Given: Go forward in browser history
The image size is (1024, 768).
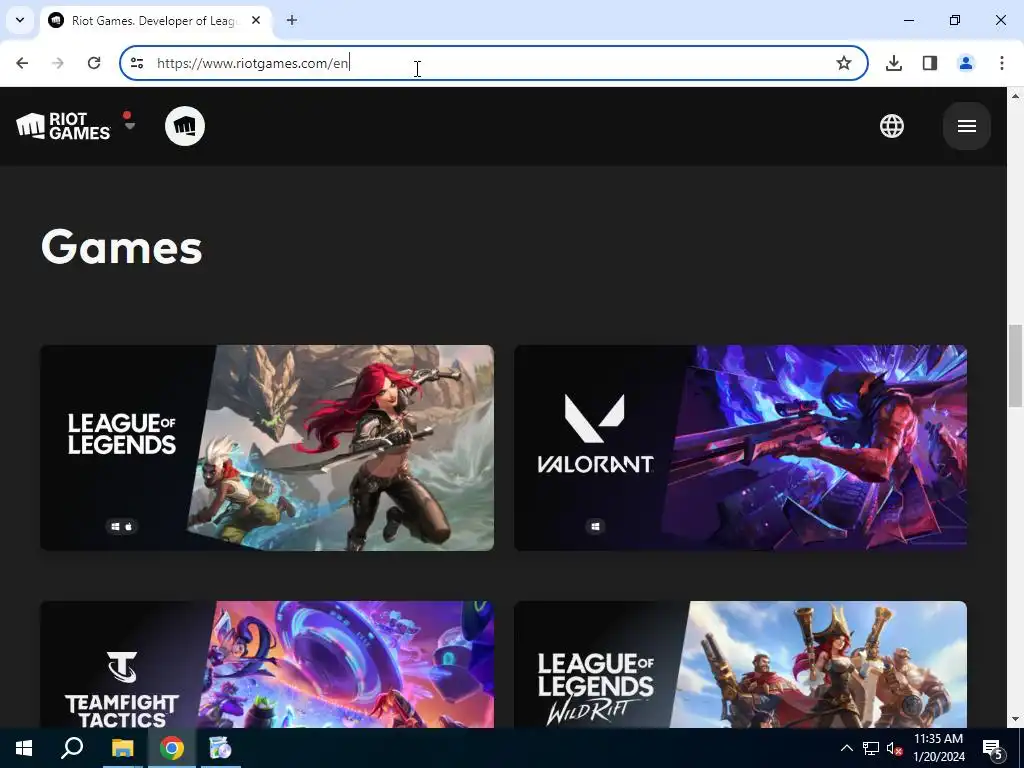Looking at the screenshot, I should [58, 63].
